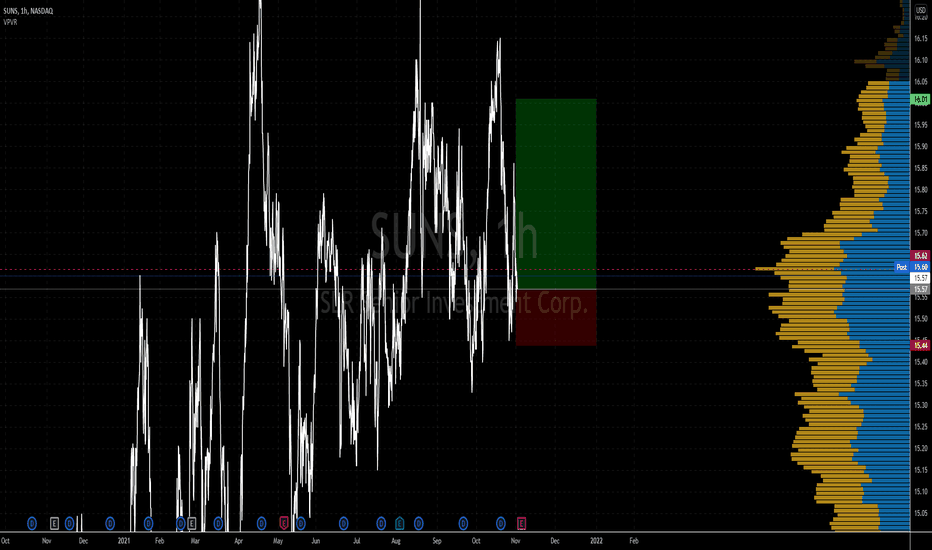This screenshot has height=550, width=932.
Task: Select the dividend marker in mid March 2021
Action: pos(218,523)
